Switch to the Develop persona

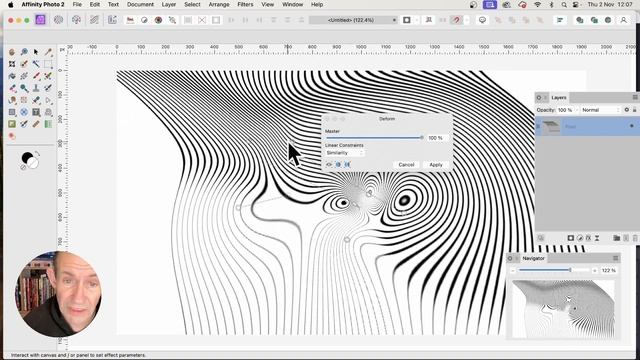click(76, 20)
